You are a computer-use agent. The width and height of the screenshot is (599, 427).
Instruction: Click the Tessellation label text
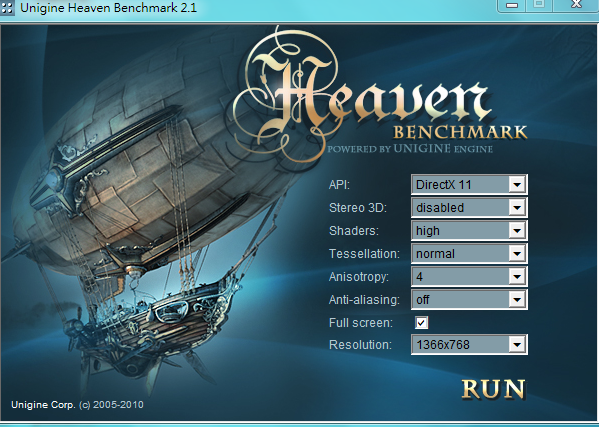(x=364, y=254)
